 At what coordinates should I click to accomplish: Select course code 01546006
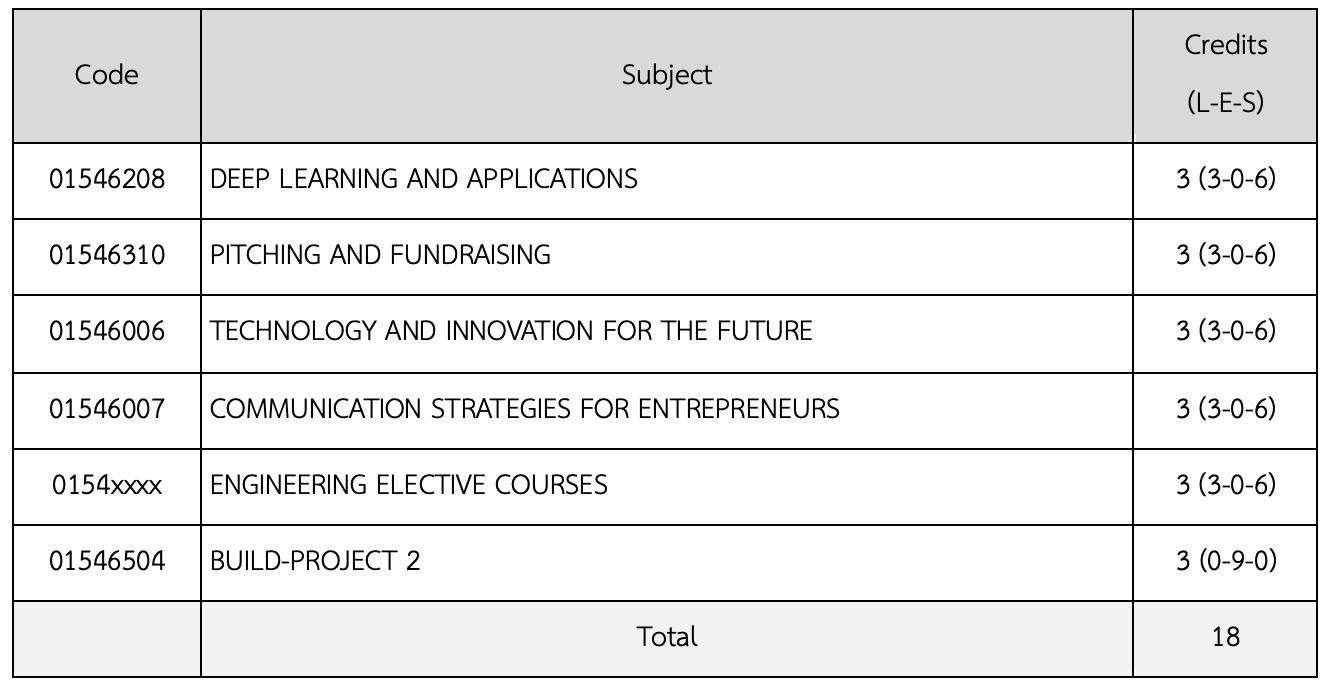[x=106, y=331]
